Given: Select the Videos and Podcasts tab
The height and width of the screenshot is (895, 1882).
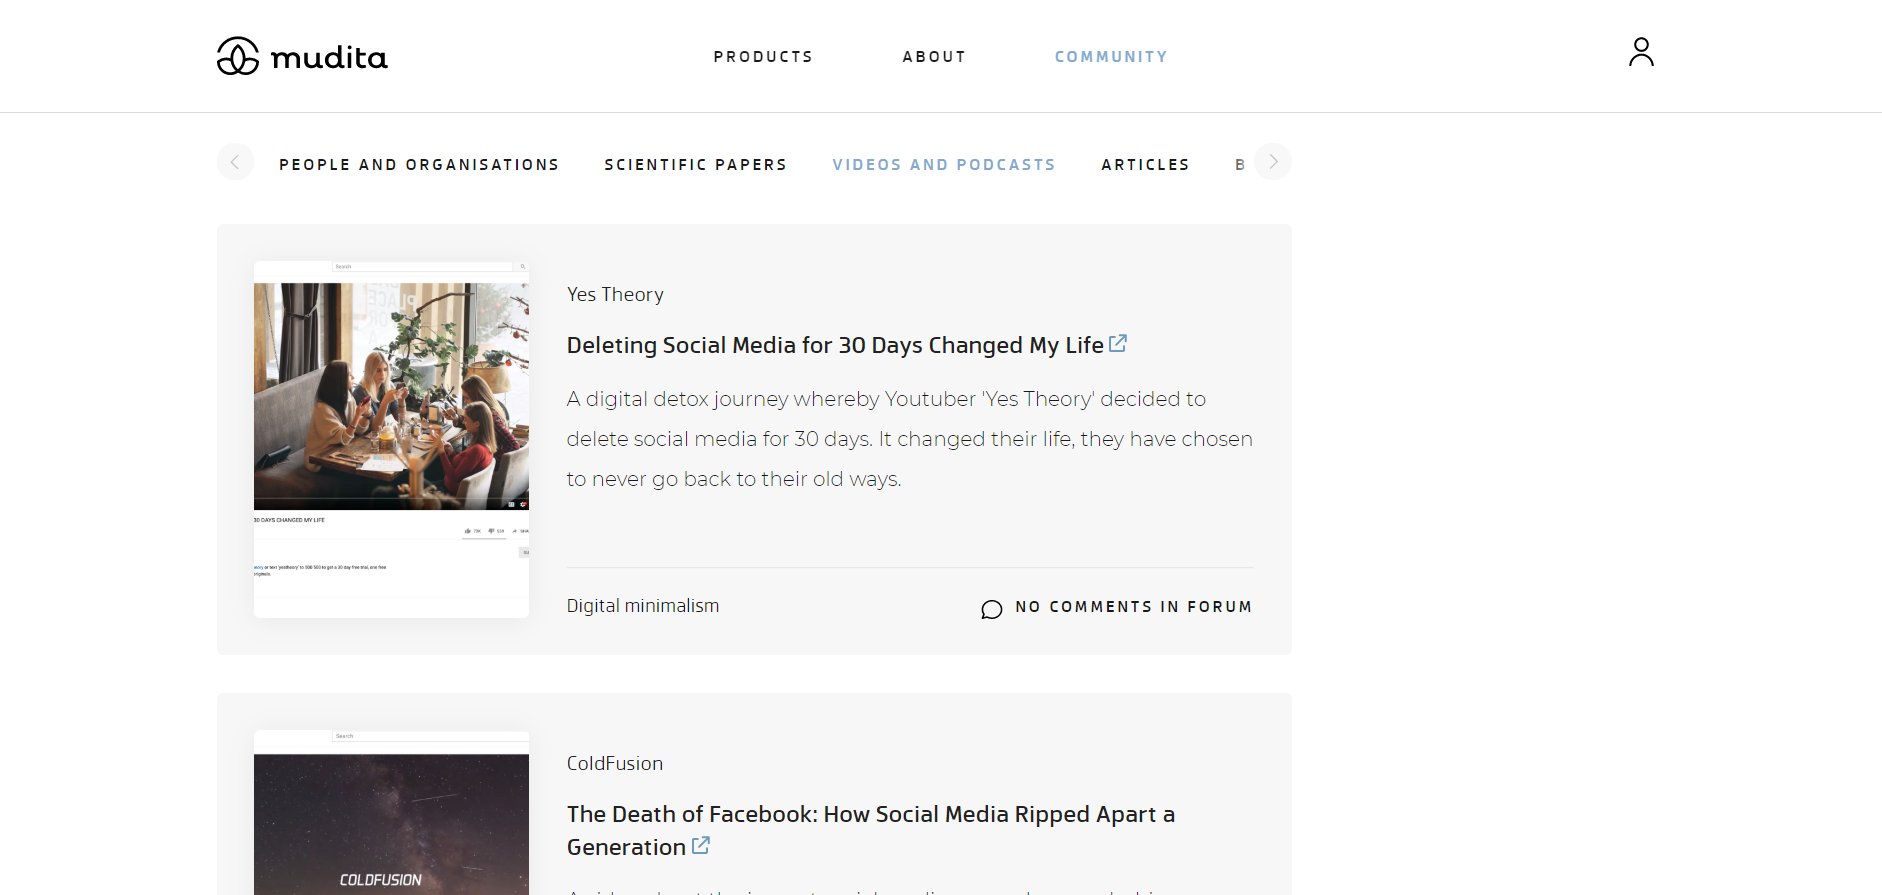Looking at the screenshot, I should pyautogui.click(x=944, y=165).
